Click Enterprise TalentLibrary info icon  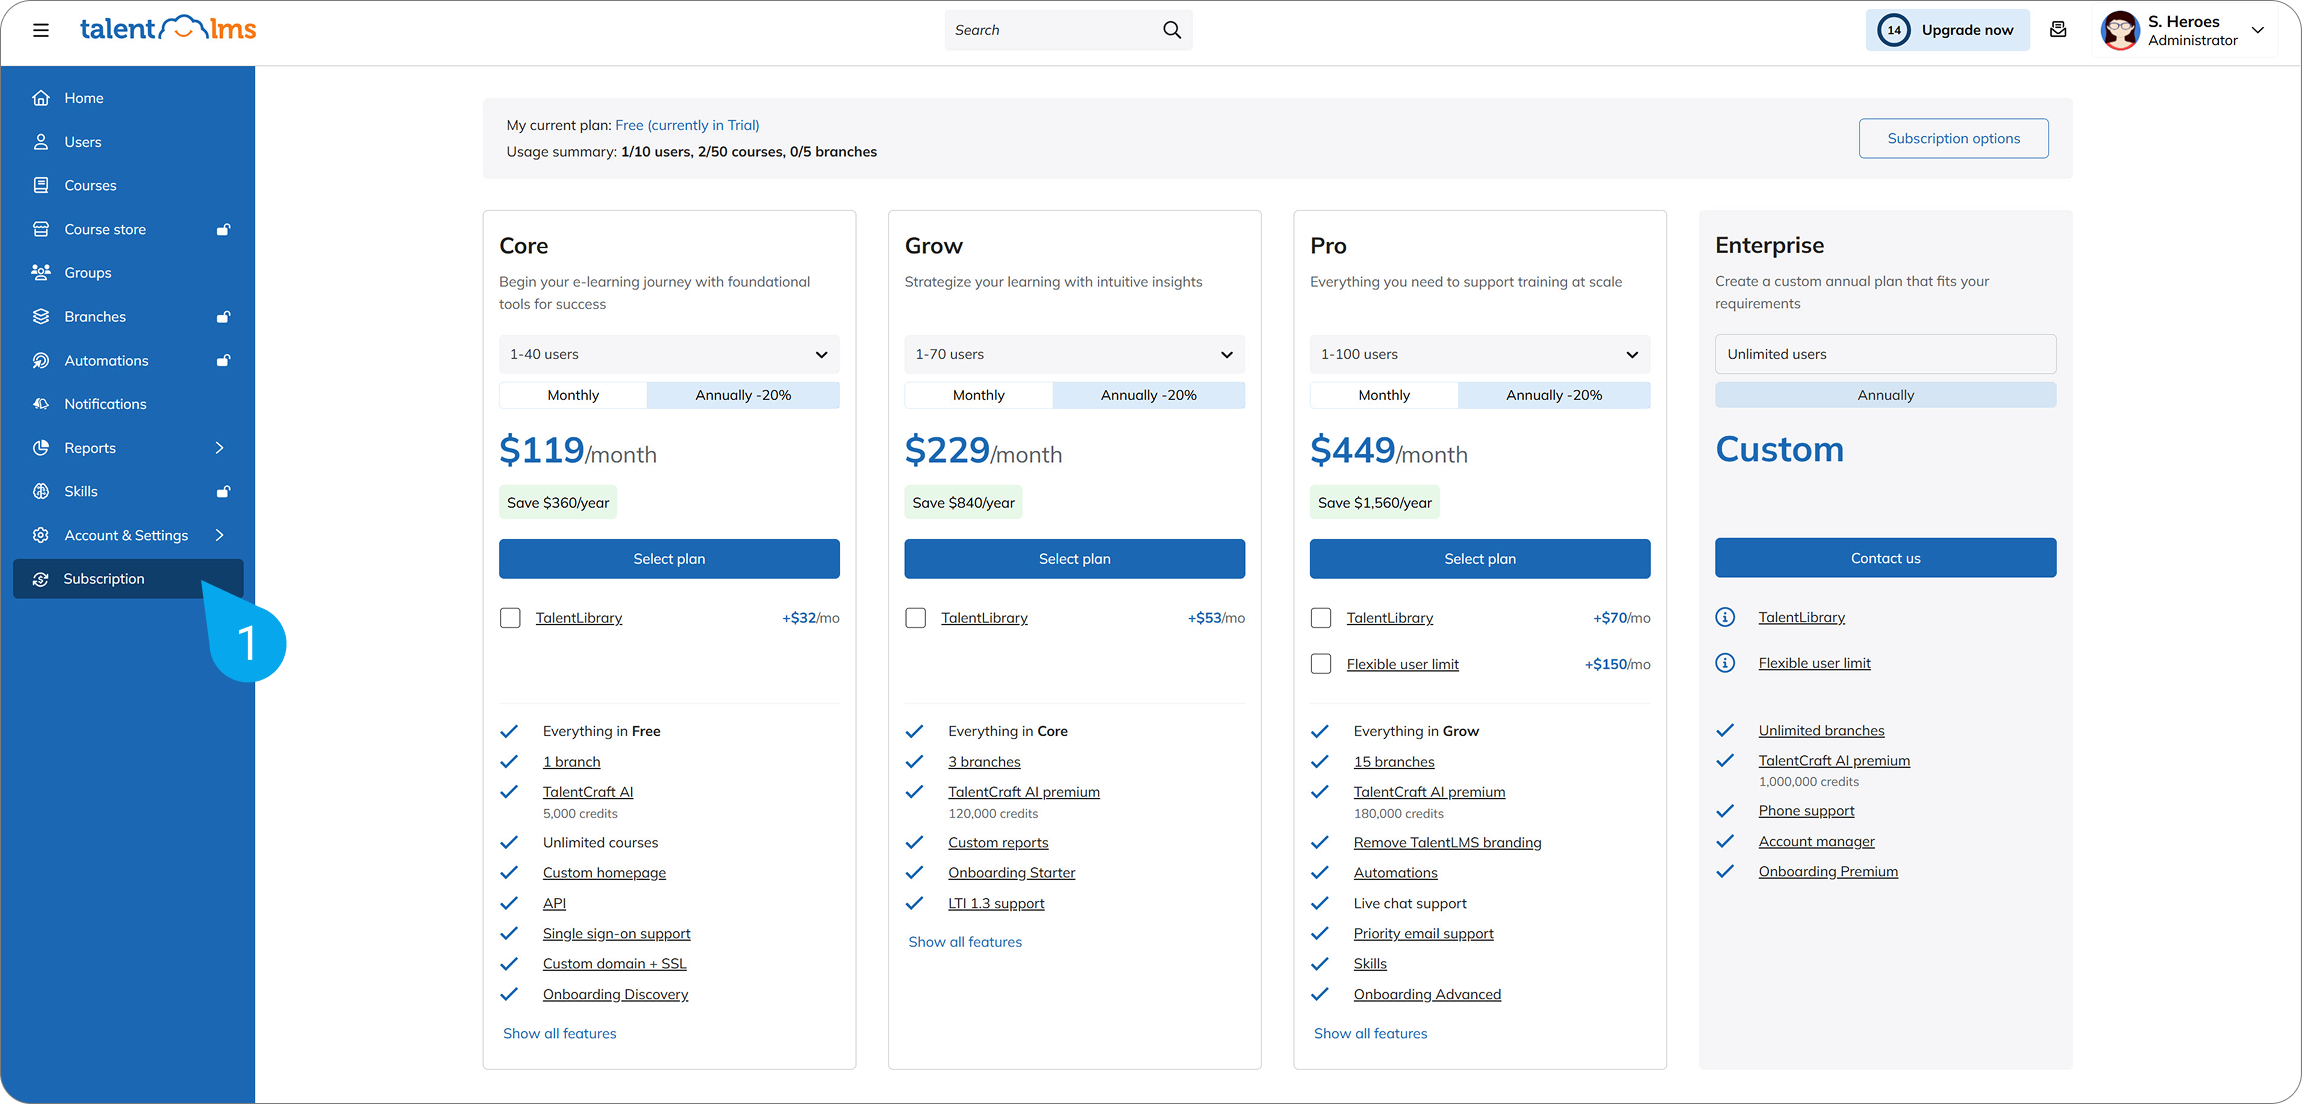1725,617
